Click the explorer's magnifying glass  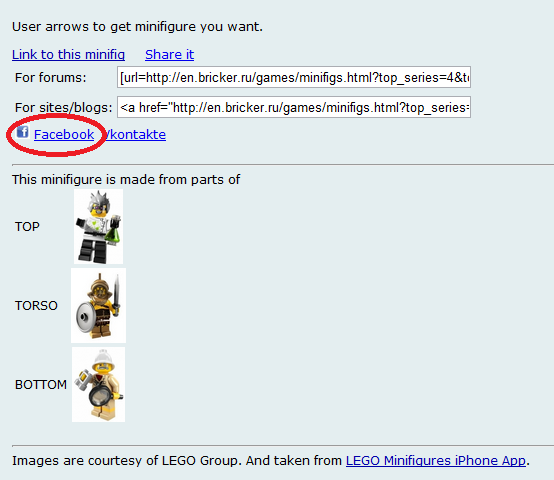(100, 395)
